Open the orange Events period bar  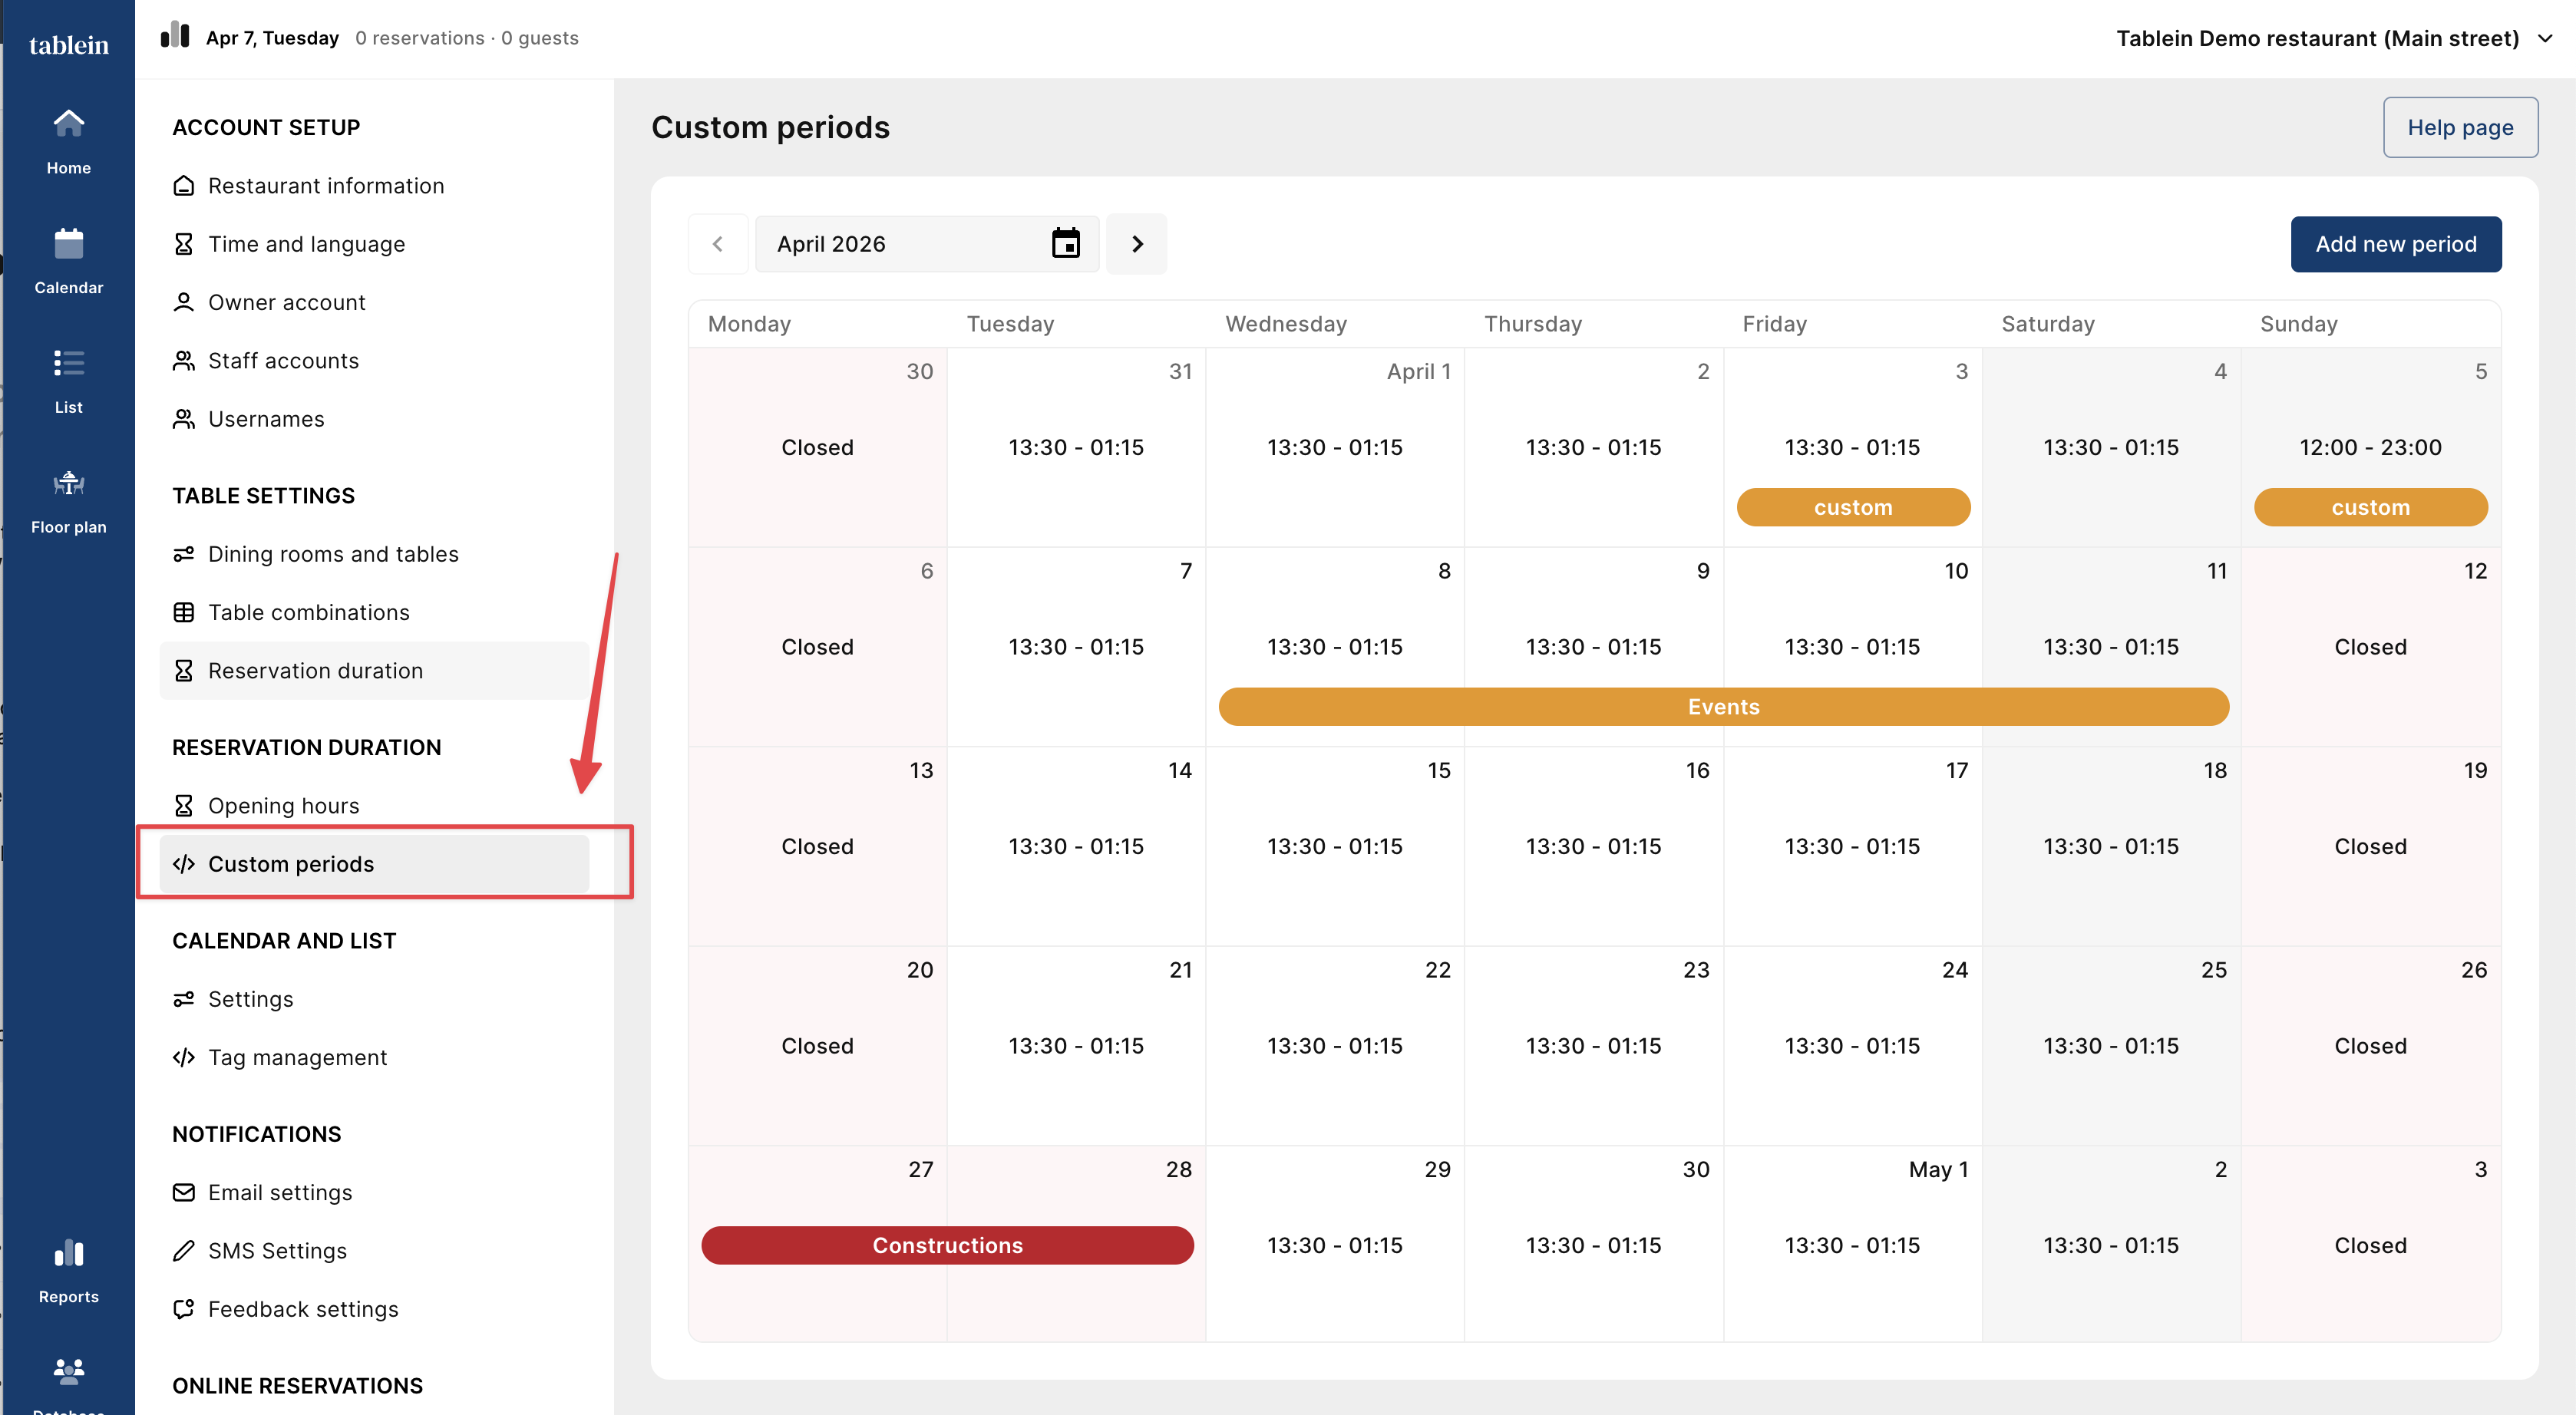tap(1722, 706)
